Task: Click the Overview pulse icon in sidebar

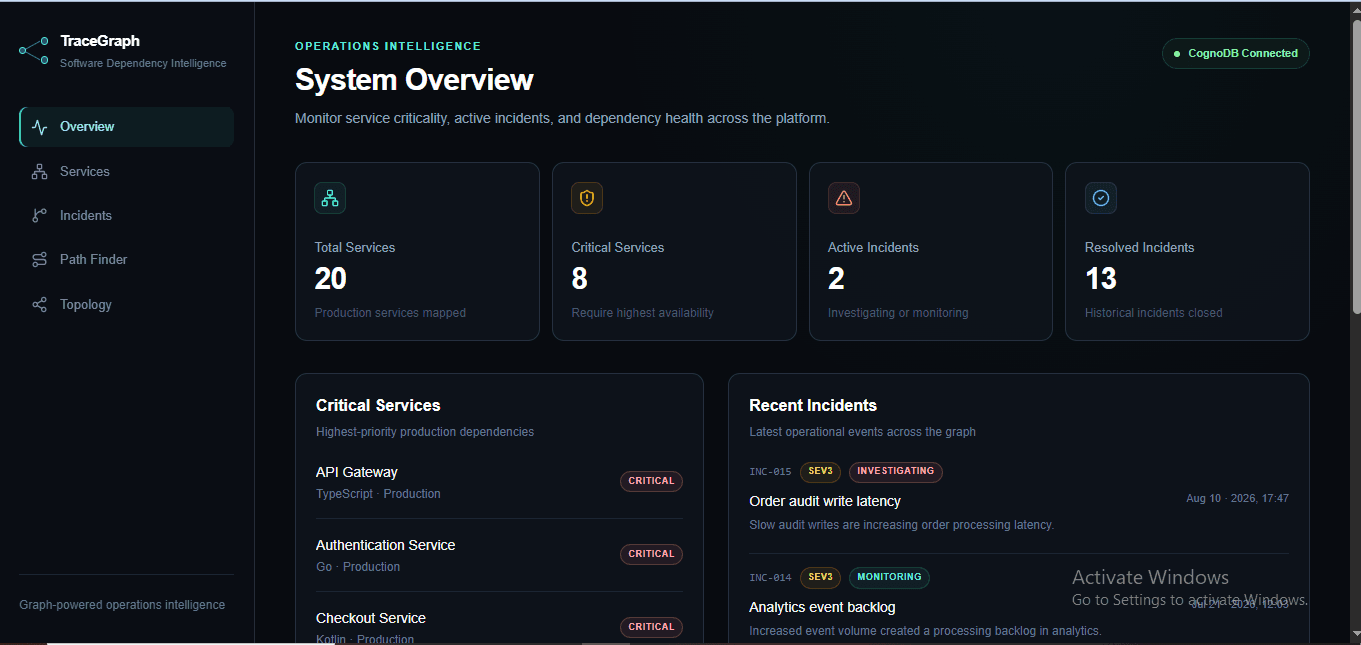Action: 40,127
